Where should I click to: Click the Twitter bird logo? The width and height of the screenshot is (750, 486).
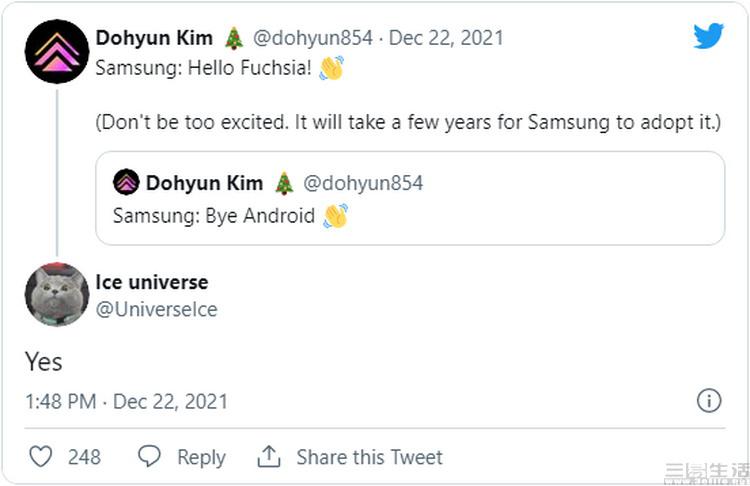pyautogui.click(x=708, y=36)
